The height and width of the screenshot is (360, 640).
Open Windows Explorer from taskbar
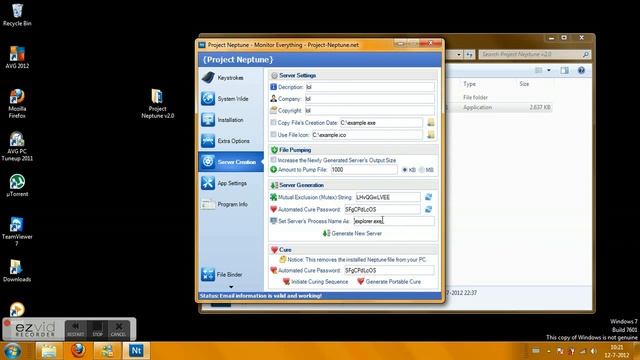pyautogui.click(x=49, y=351)
